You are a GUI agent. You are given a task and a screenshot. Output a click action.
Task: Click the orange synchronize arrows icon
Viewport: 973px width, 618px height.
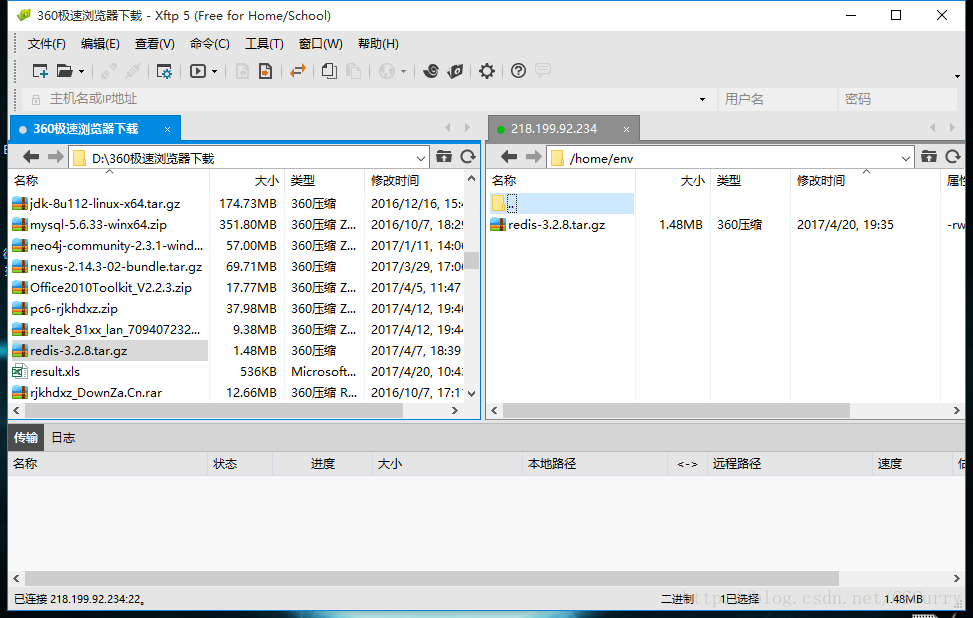click(298, 71)
